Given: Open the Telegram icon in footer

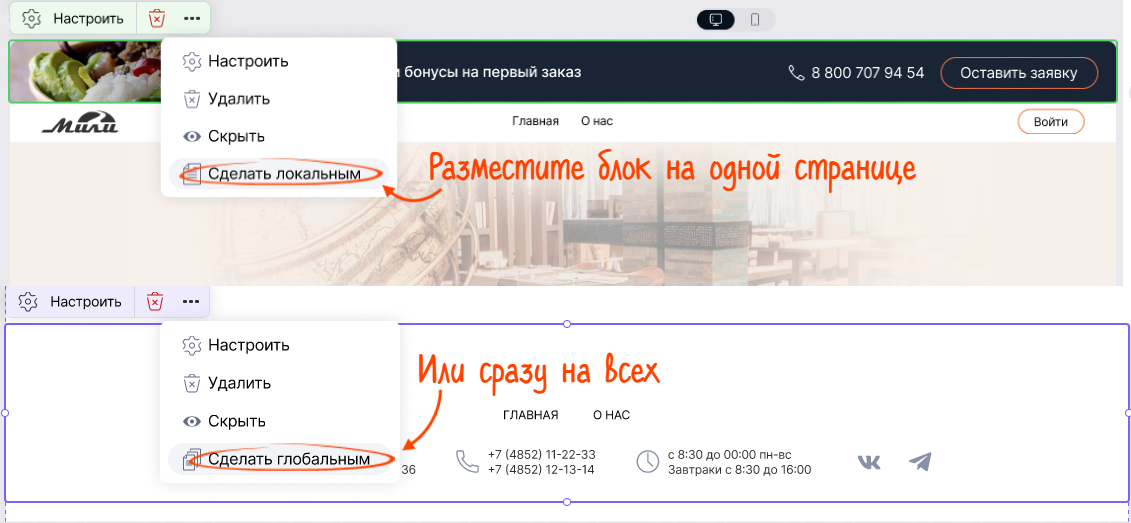Looking at the screenshot, I should click(x=920, y=461).
